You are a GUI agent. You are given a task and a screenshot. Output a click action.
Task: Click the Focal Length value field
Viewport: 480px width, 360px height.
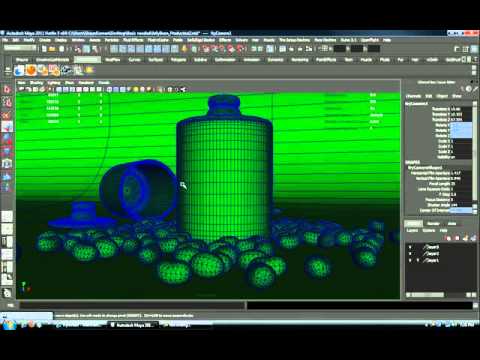coord(461,184)
